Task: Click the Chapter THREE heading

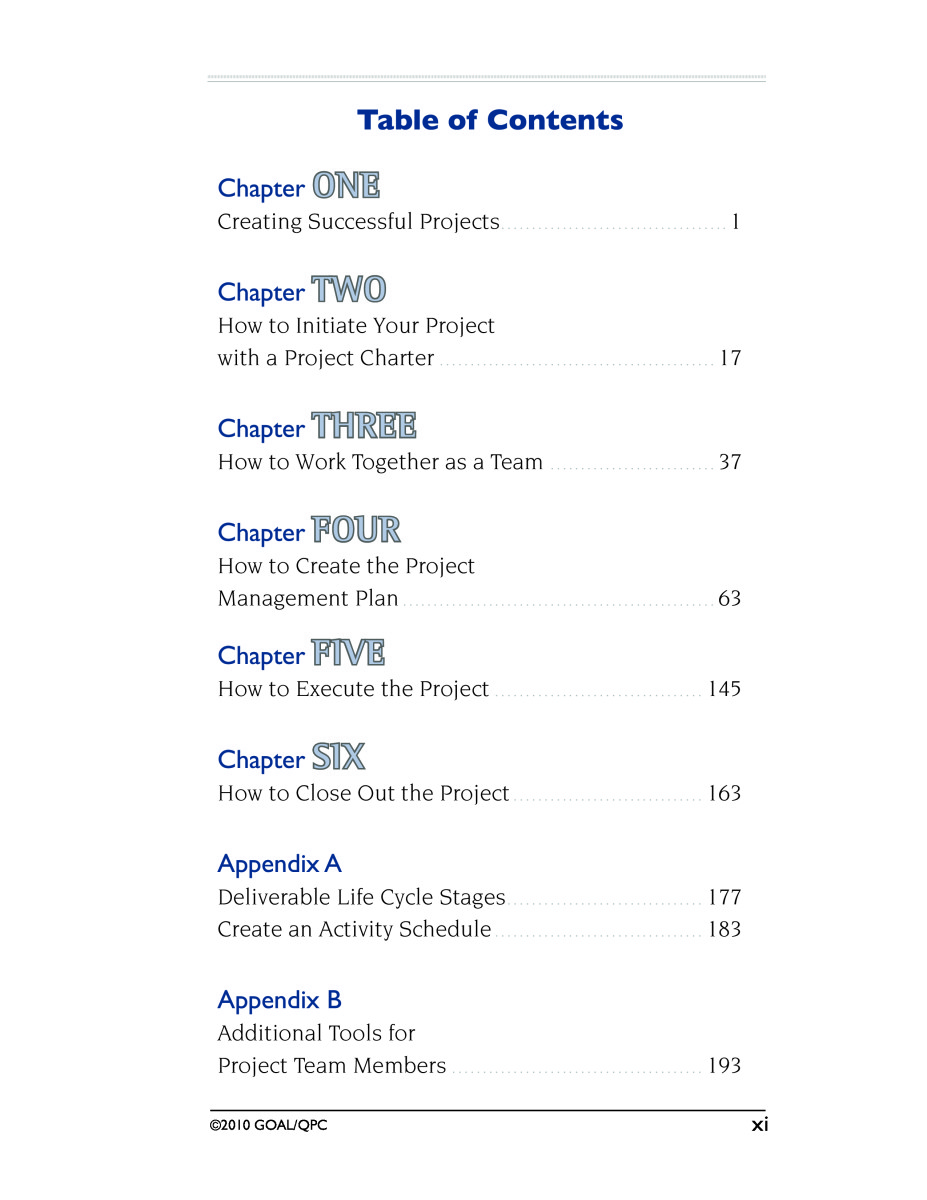Action: point(317,427)
